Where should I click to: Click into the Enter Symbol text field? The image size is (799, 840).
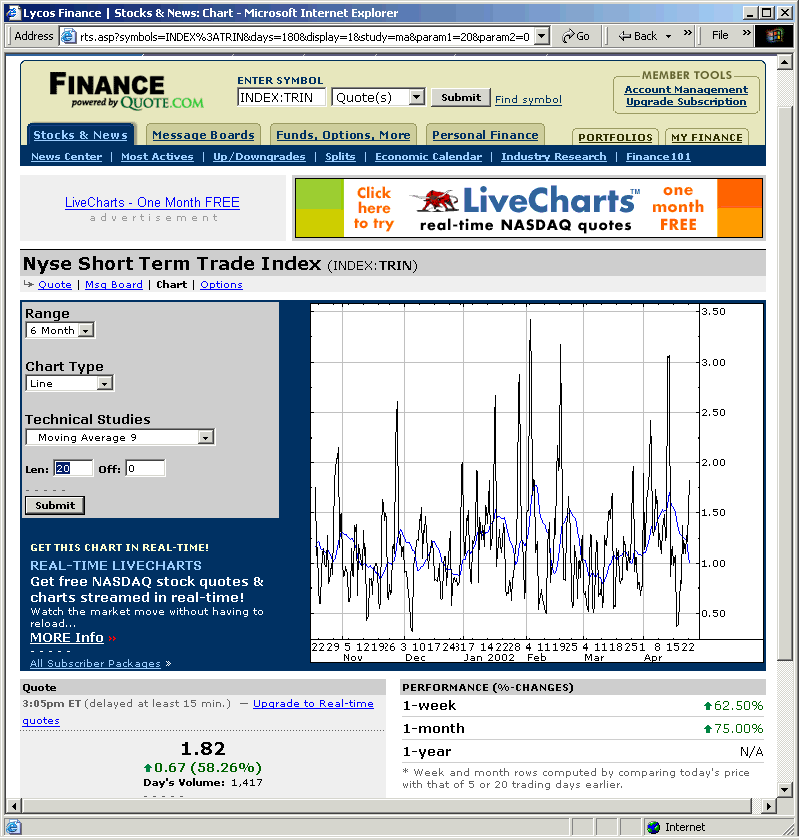pos(281,98)
